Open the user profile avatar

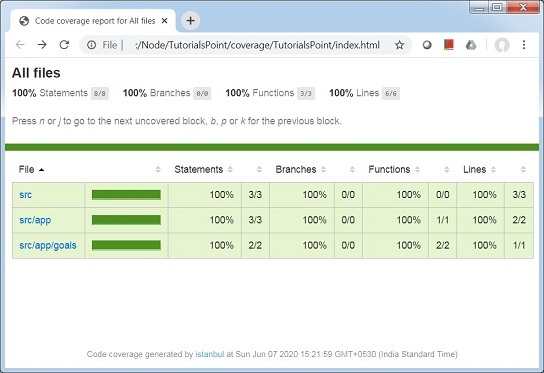click(502, 45)
